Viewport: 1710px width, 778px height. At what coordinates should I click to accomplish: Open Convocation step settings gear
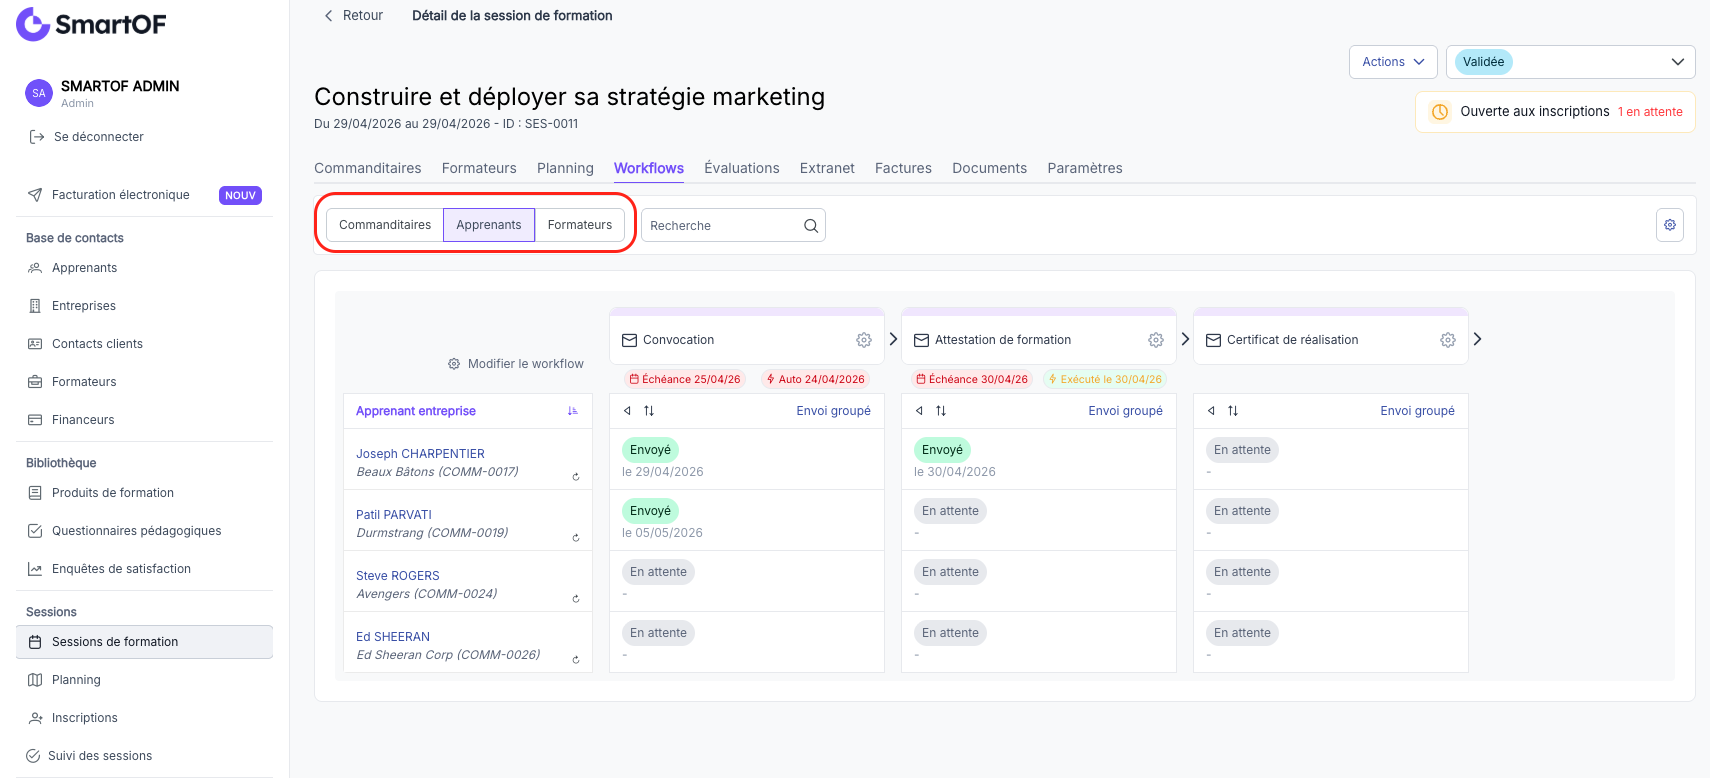(x=864, y=340)
